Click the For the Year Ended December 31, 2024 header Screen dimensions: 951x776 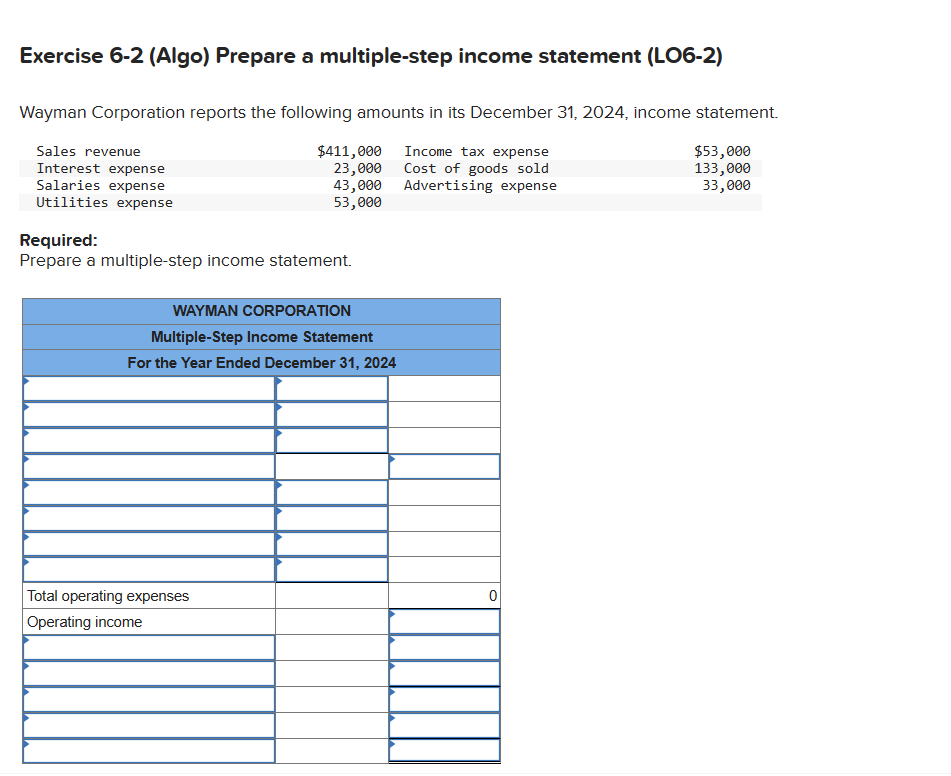261,362
